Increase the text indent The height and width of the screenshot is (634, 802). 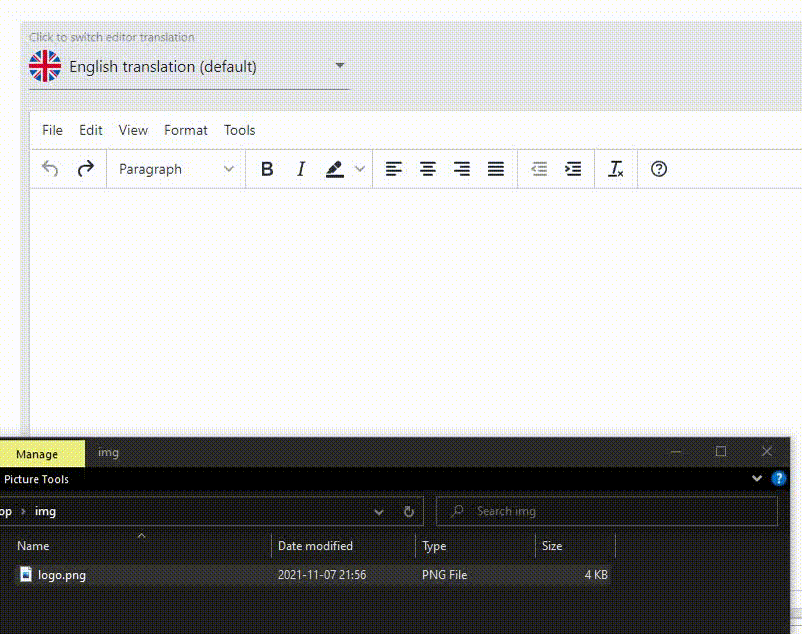tap(573, 168)
